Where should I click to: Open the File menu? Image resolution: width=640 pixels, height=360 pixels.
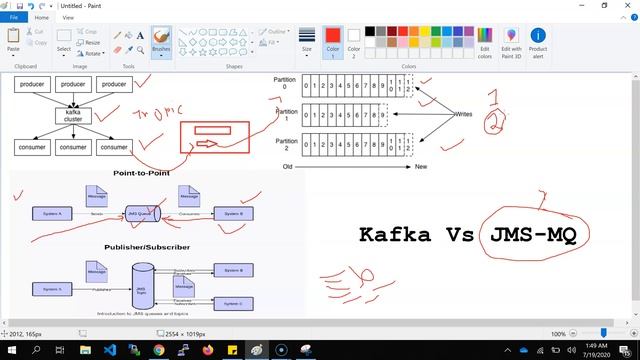click(14, 18)
